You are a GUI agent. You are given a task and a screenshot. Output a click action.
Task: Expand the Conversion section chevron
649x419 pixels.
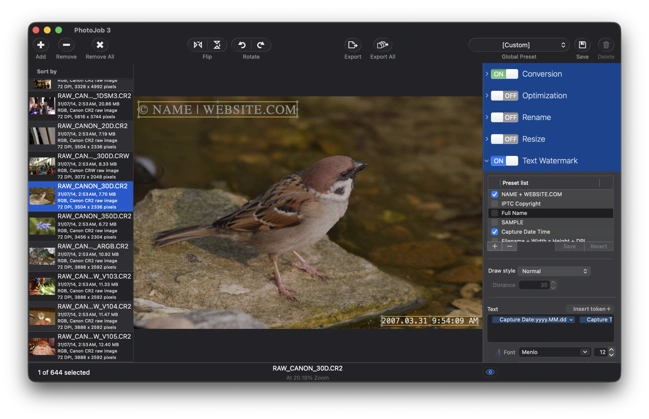(487, 74)
